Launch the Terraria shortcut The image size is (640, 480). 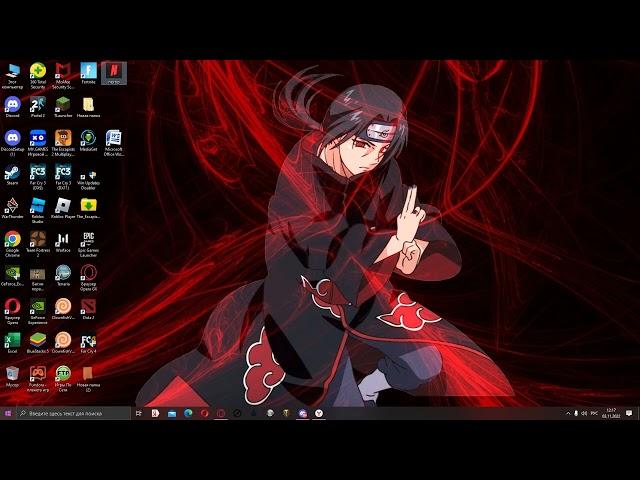63,276
